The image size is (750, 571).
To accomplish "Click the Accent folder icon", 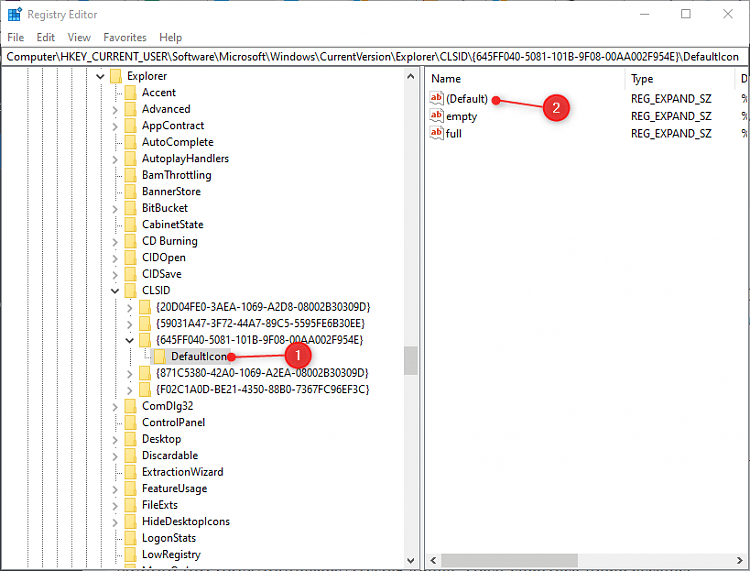I will click(131, 92).
